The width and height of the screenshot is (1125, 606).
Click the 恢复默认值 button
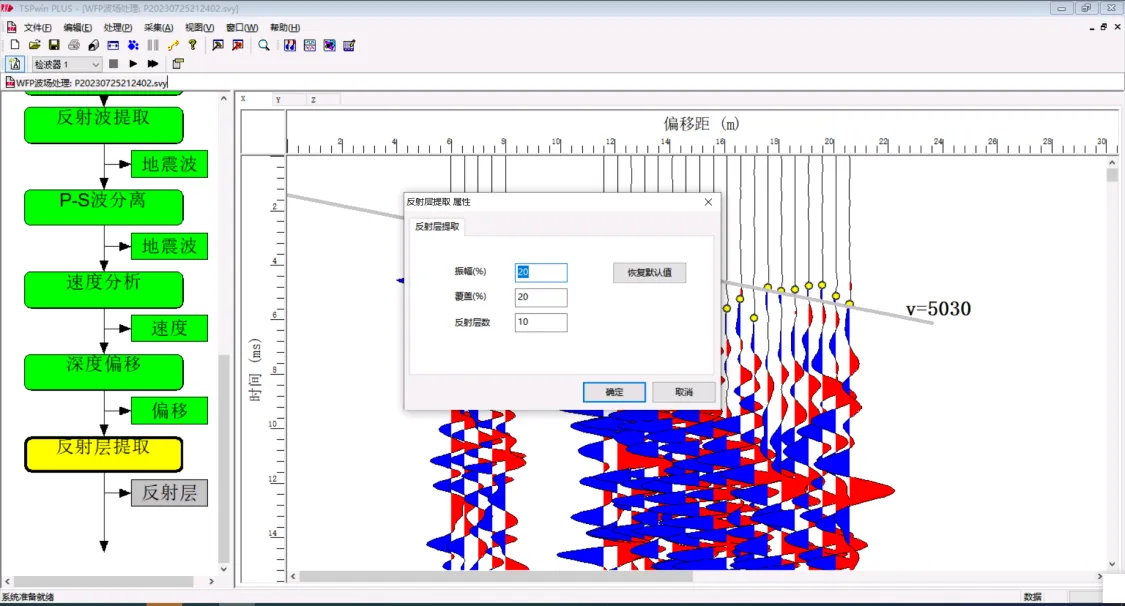coord(649,273)
